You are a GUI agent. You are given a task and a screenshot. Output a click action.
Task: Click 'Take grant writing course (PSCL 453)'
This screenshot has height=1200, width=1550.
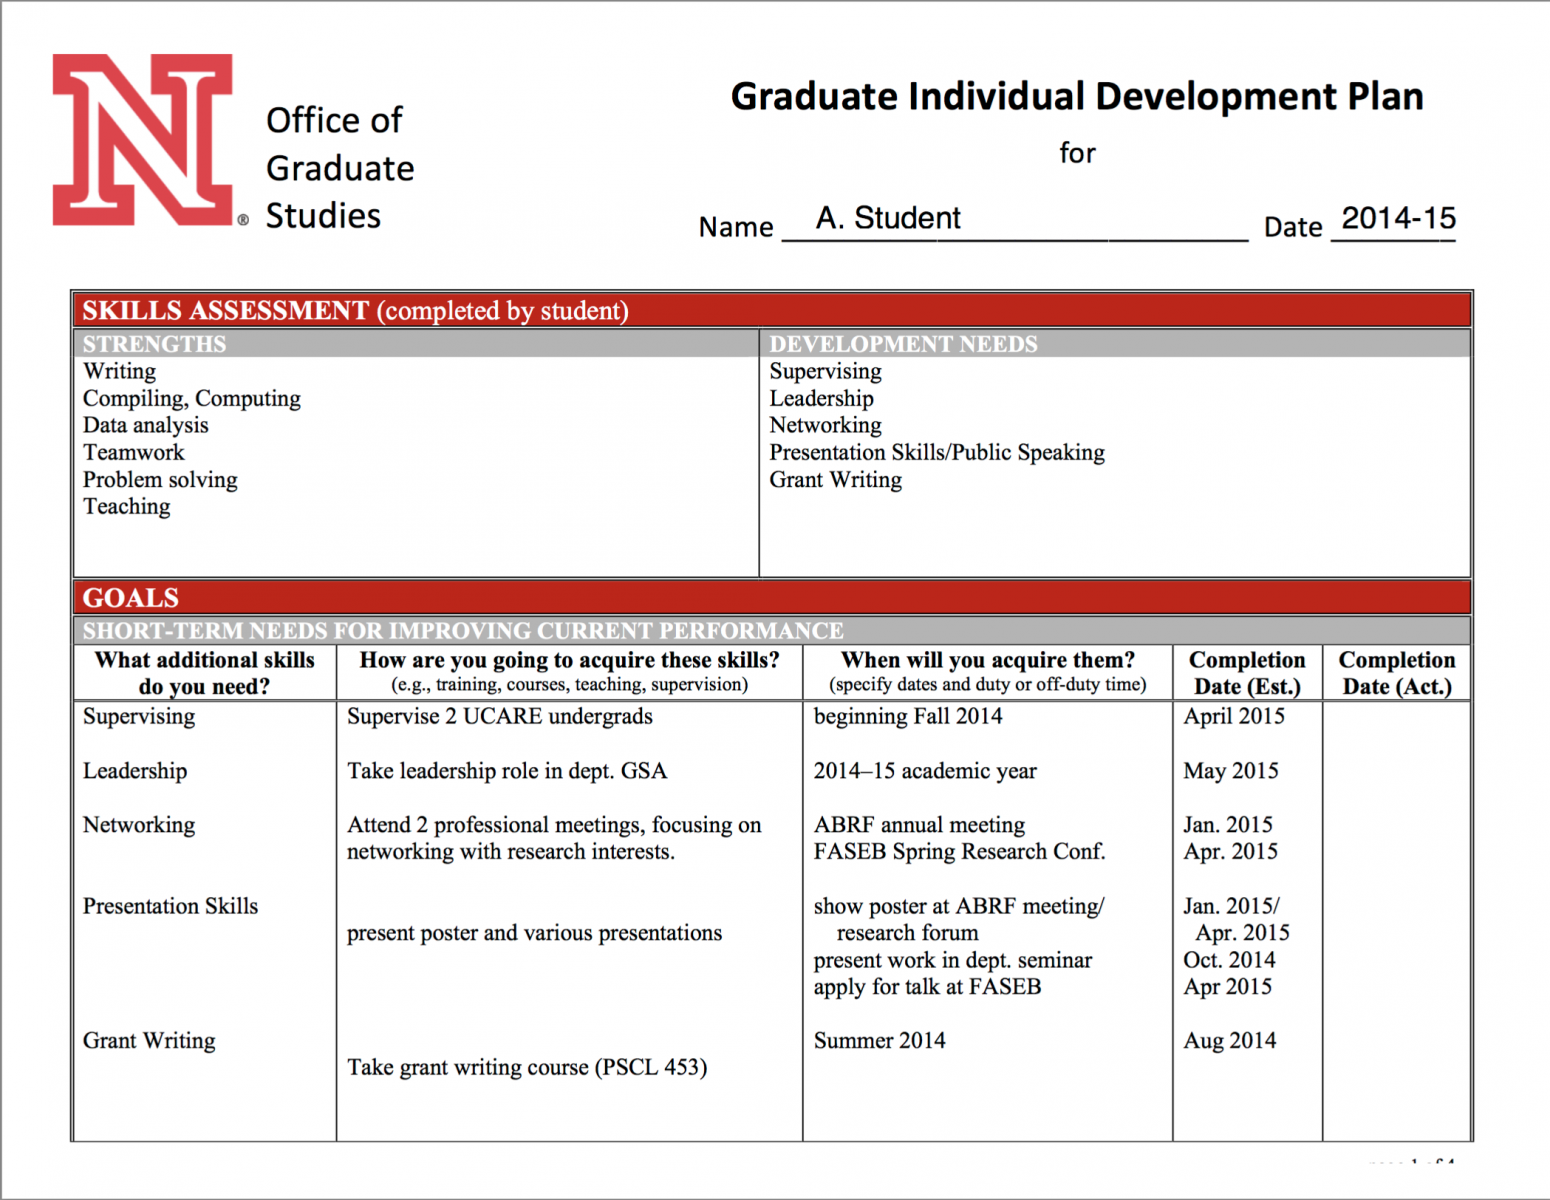pyautogui.click(x=527, y=1068)
